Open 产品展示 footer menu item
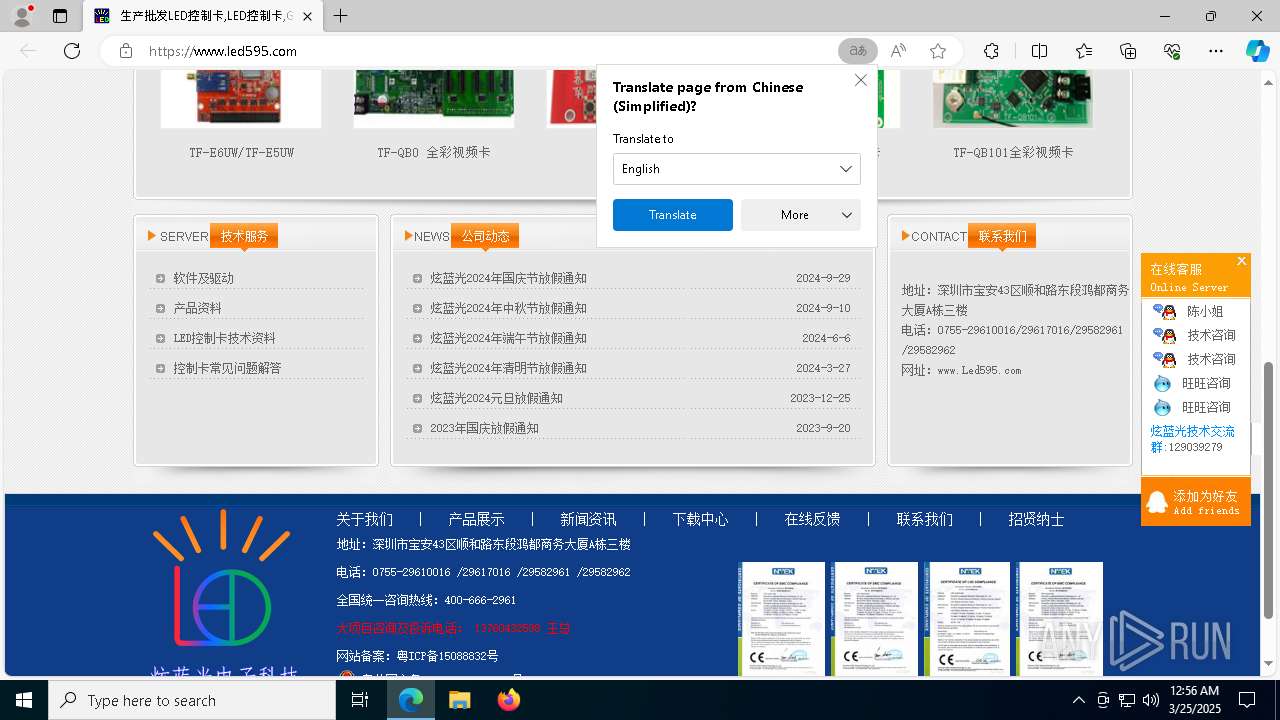The image size is (1280, 720). pos(476,519)
